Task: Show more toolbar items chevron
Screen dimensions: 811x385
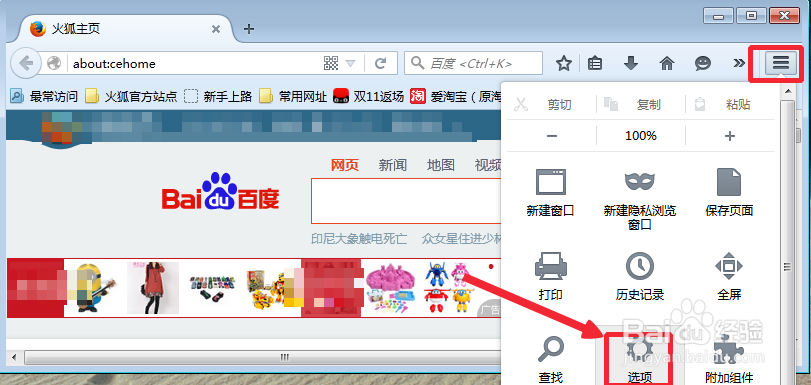Action: (x=739, y=63)
